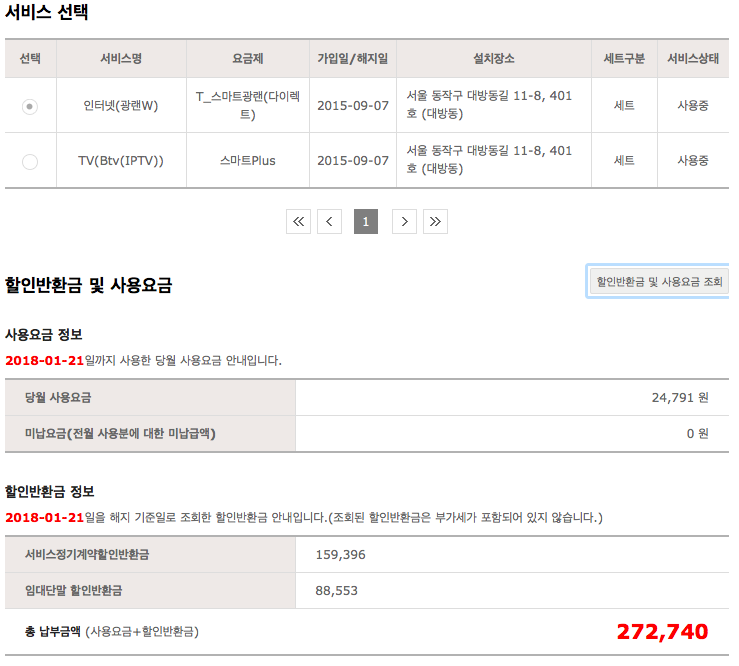The image size is (739, 666).
Task: Select the 인터넷(광랜W) service radio button
Action: pos(30,106)
